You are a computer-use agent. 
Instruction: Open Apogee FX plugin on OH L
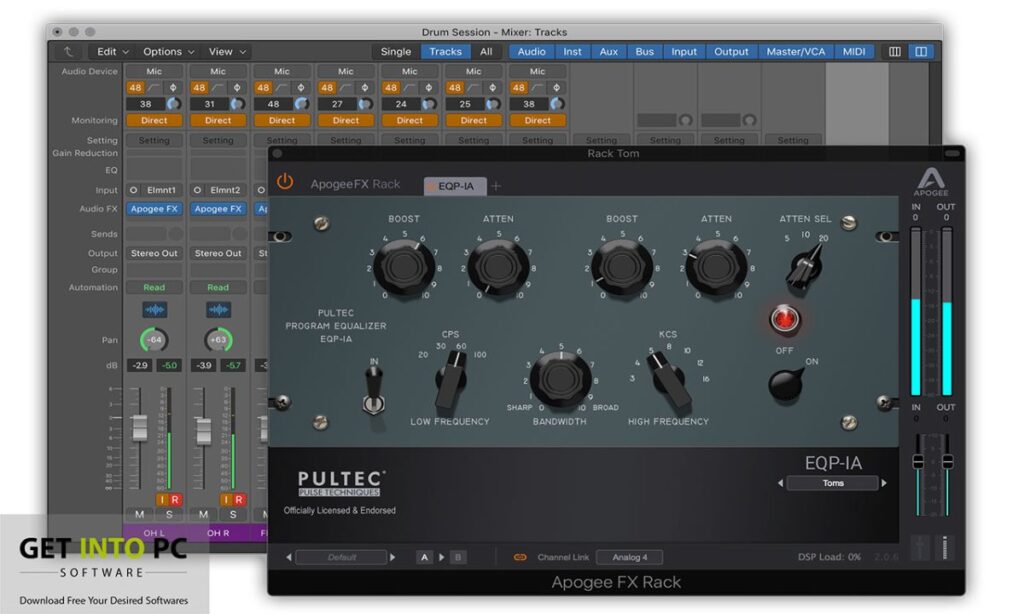tap(154, 209)
